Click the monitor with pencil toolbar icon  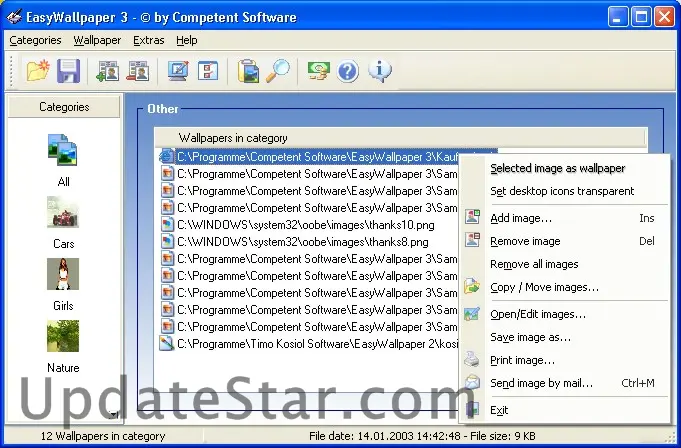(x=179, y=71)
